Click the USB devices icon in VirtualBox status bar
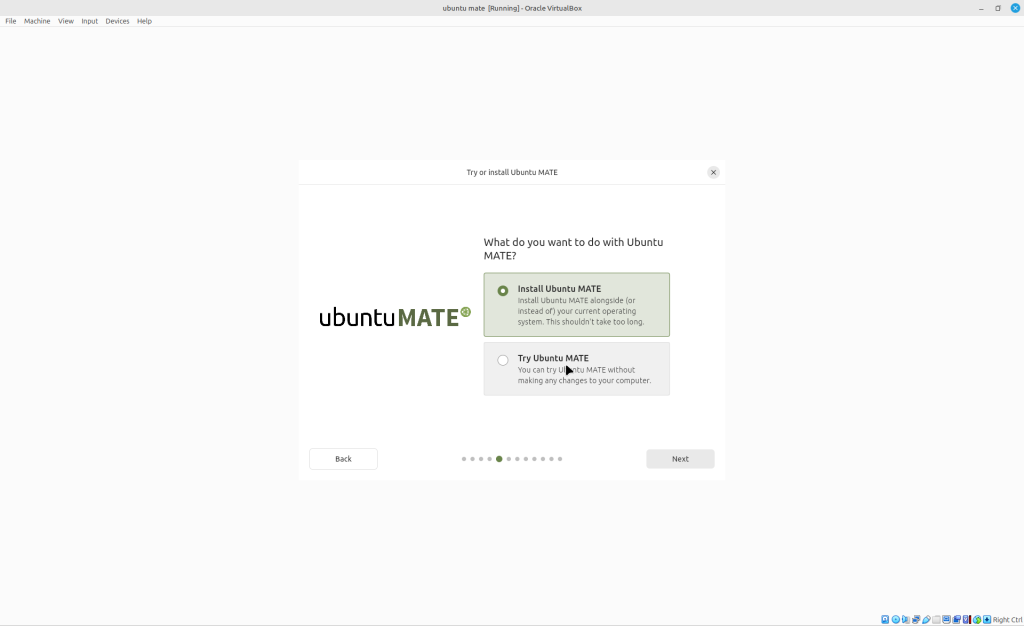 coord(926,619)
